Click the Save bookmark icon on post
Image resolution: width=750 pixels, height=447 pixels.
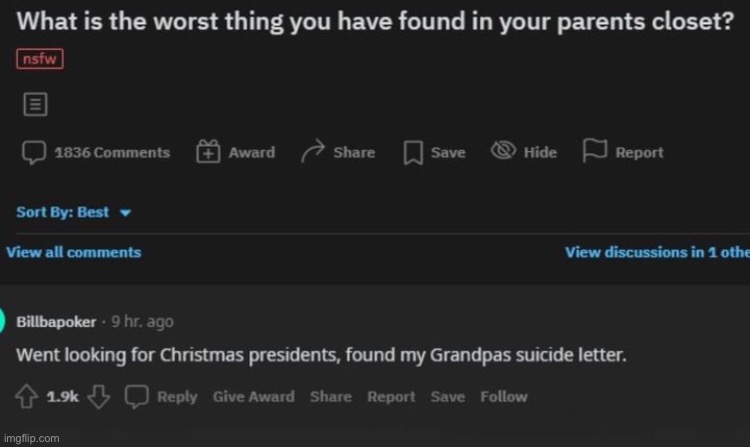(412, 152)
